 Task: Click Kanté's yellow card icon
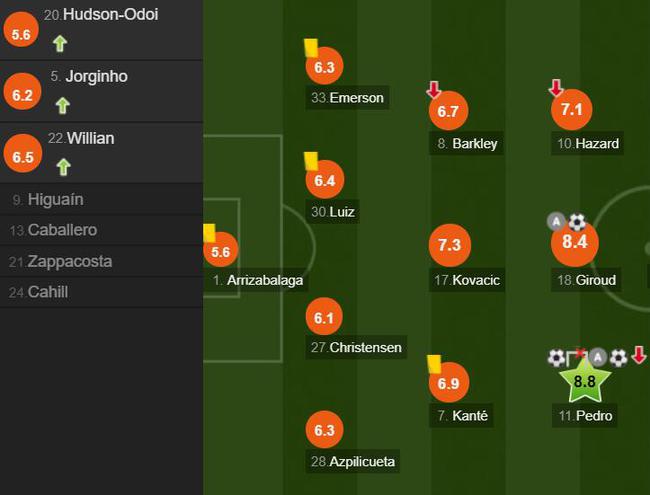434,364
